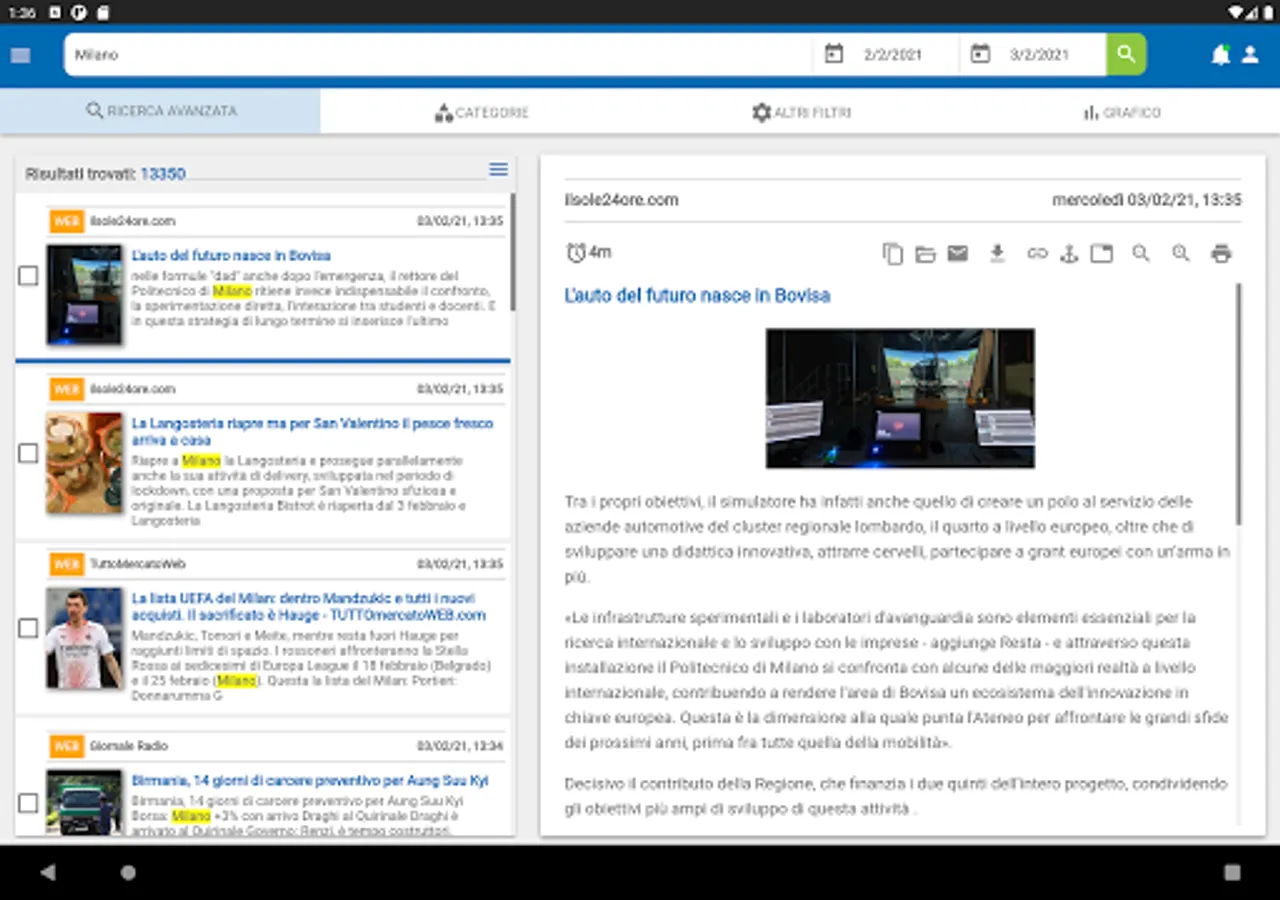Image resolution: width=1280 pixels, height=900 pixels.
Task: Open the calendar icon for end date 3/2/2021
Action: [x=980, y=54]
